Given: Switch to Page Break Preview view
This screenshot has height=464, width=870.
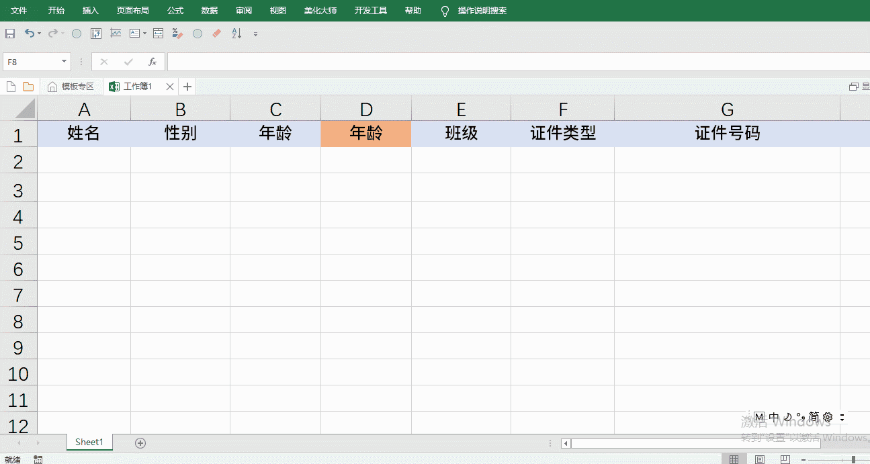Looking at the screenshot, I should pos(784,459).
